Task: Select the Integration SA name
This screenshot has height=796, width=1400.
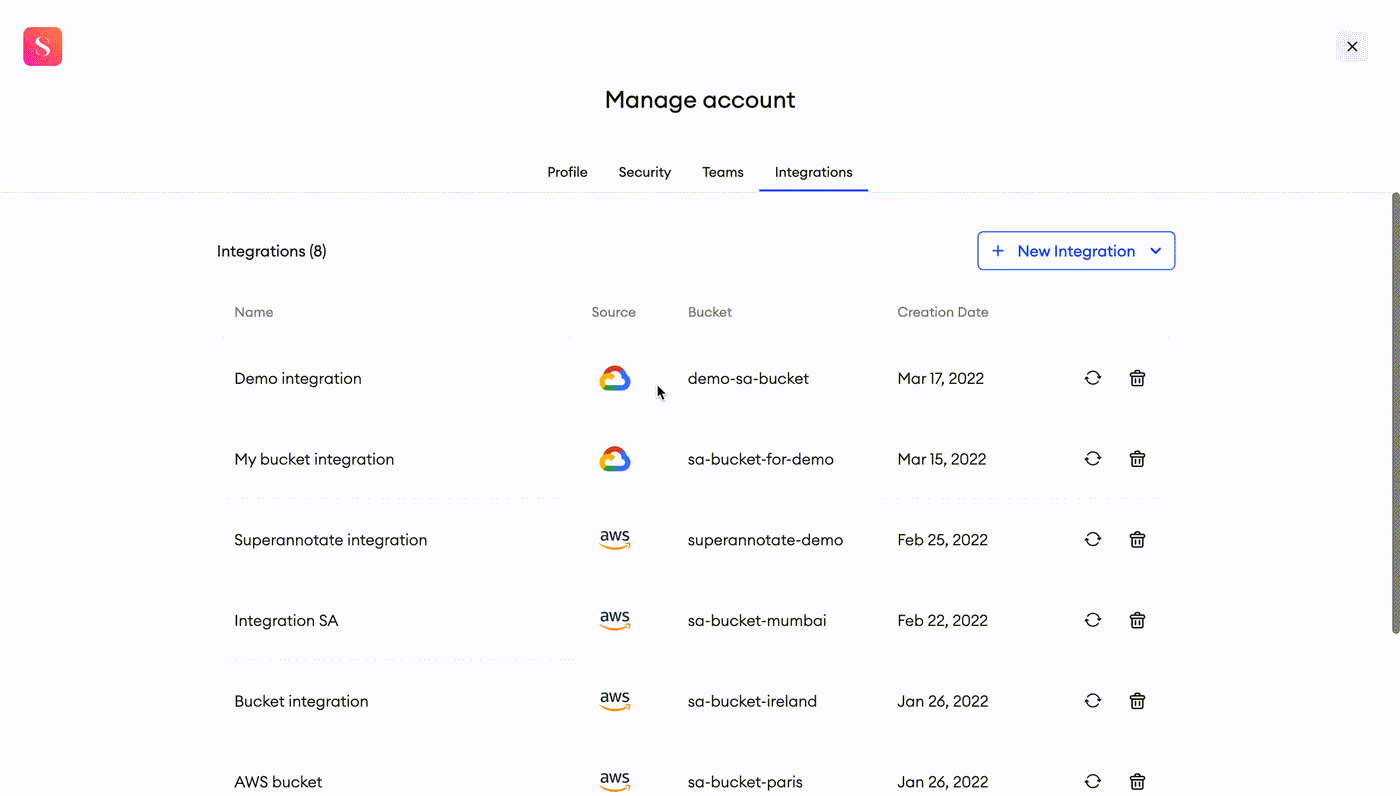Action: (286, 621)
